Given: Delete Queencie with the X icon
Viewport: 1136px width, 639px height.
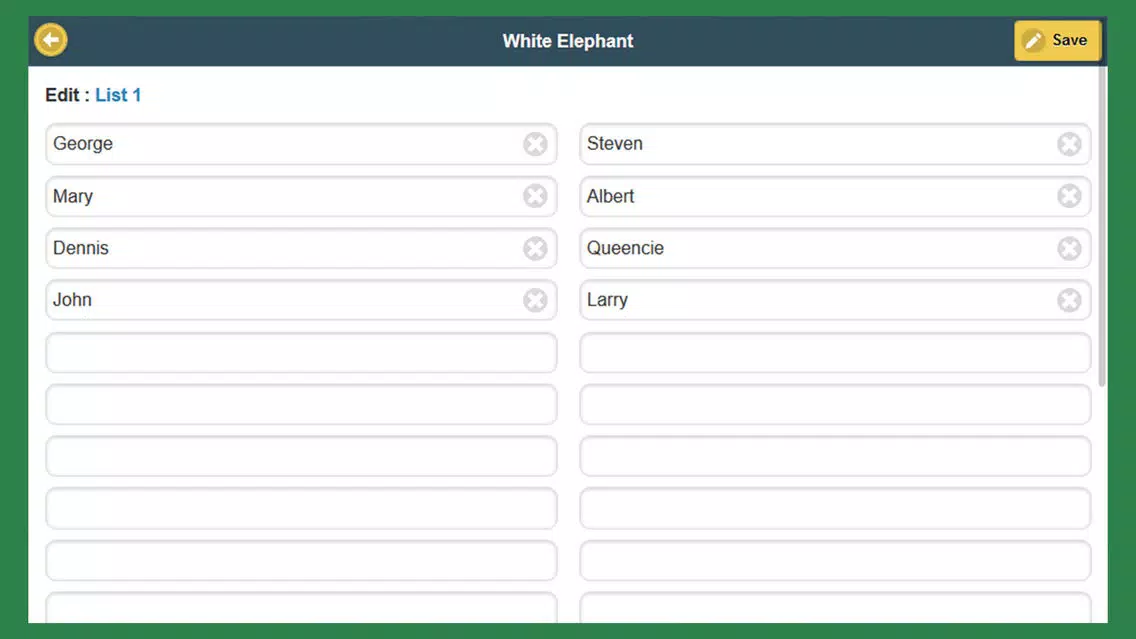Looking at the screenshot, I should (1069, 248).
